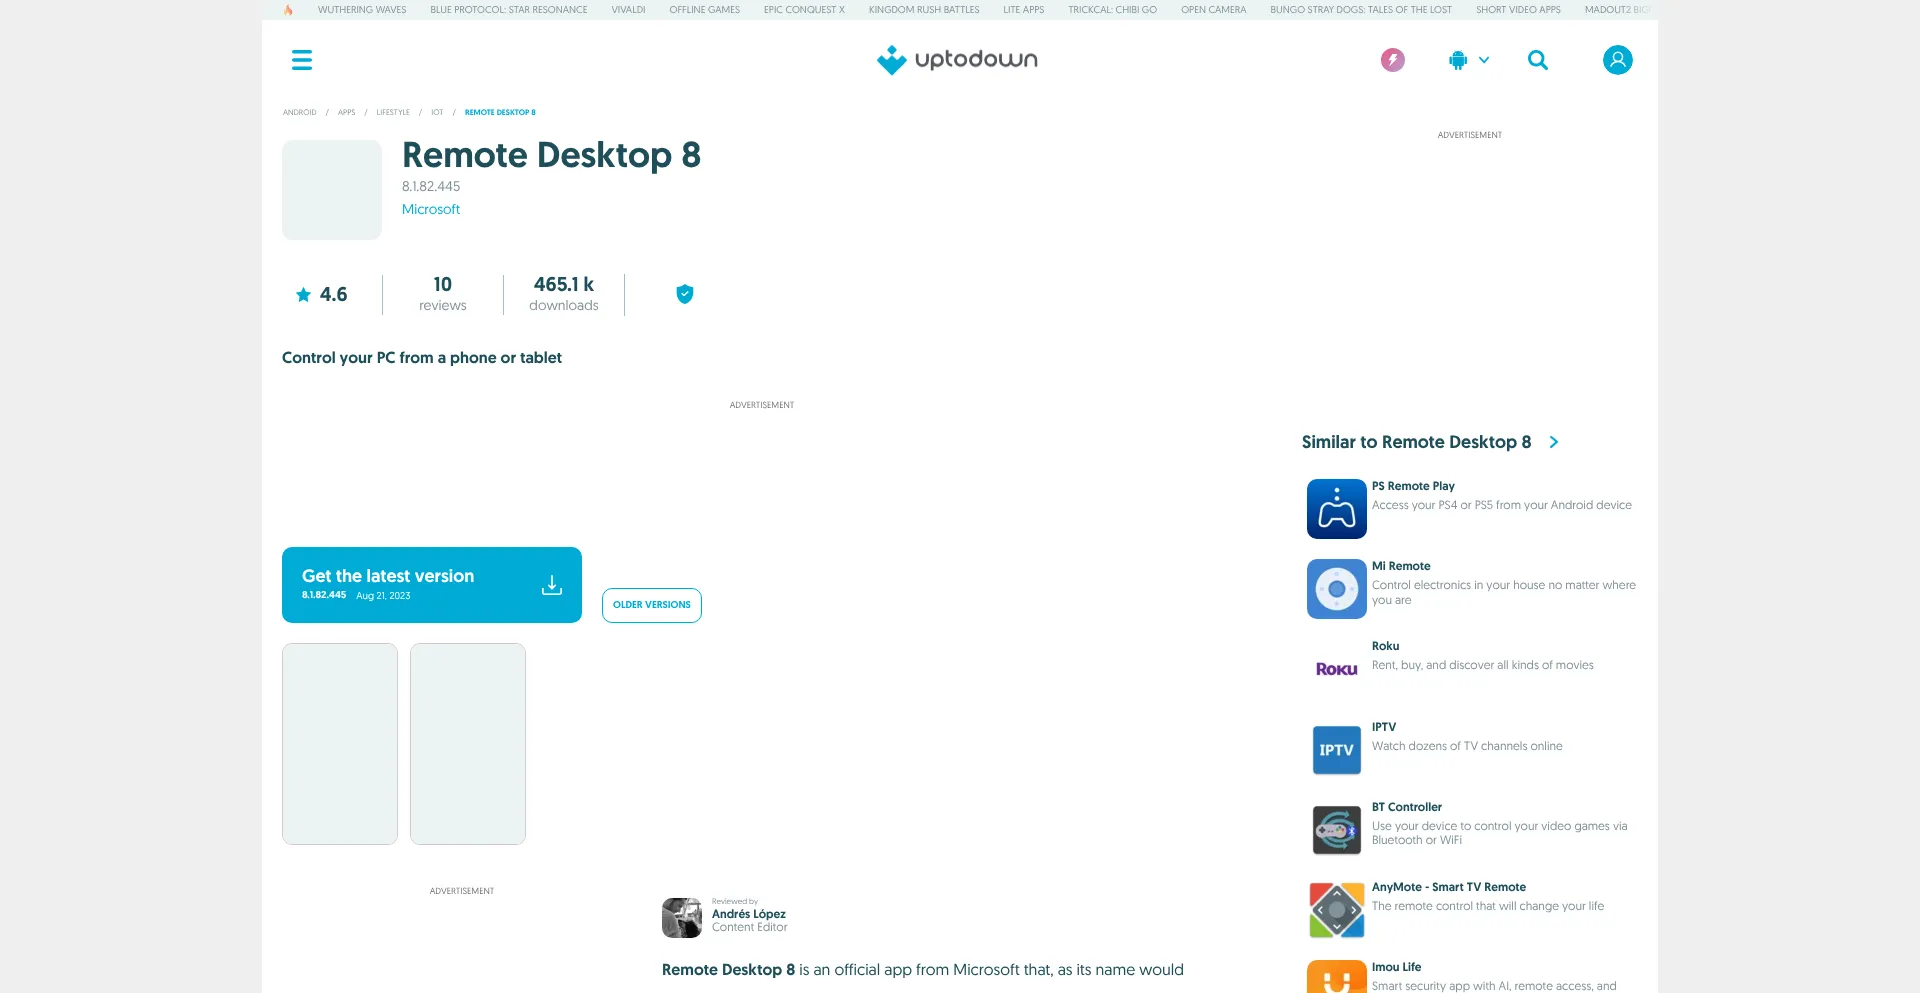1920x993 pixels.
Task: Click the pink lightning bolt icon
Action: click(1392, 60)
